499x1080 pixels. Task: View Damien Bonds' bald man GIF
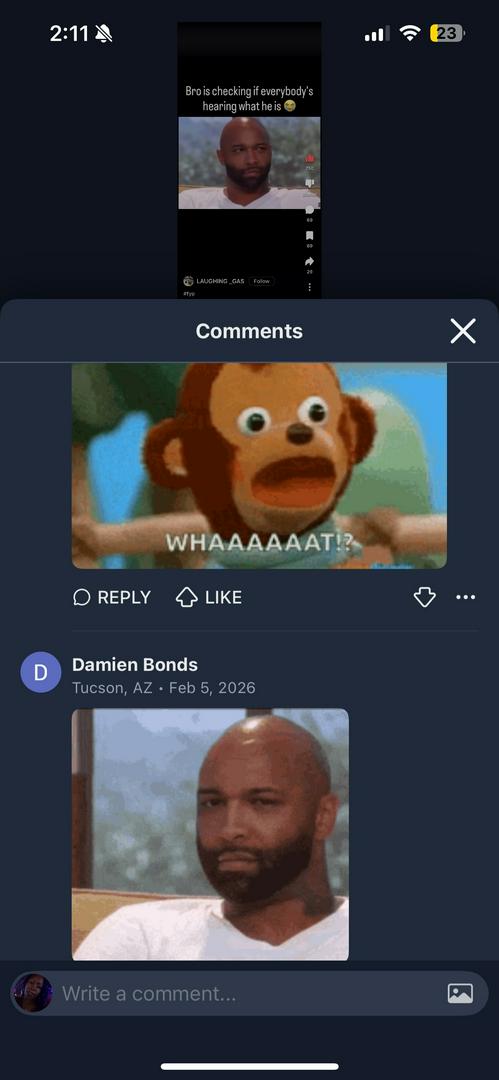pos(210,834)
